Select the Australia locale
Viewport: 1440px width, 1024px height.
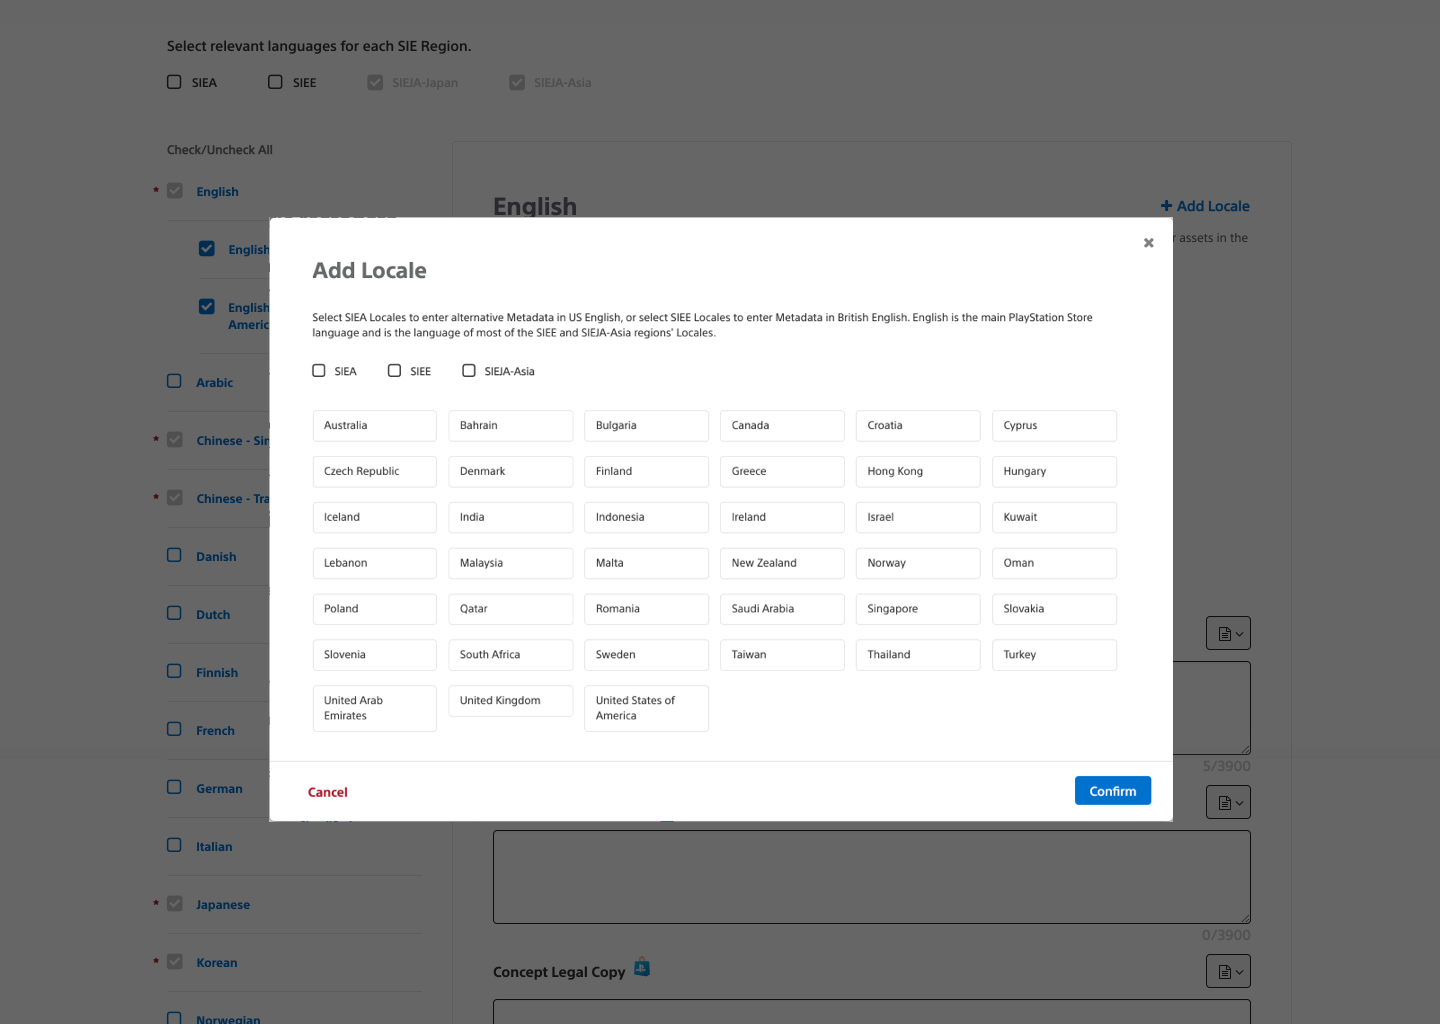click(x=374, y=426)
